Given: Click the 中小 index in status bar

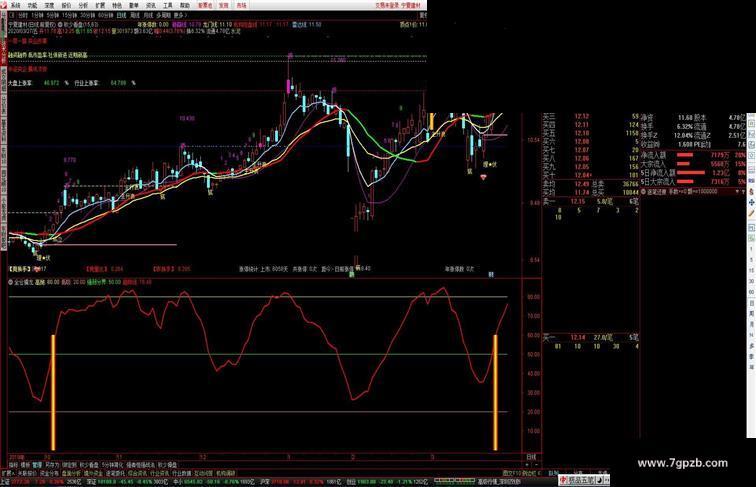Looking at the screenshot, I should click(177, 481).
